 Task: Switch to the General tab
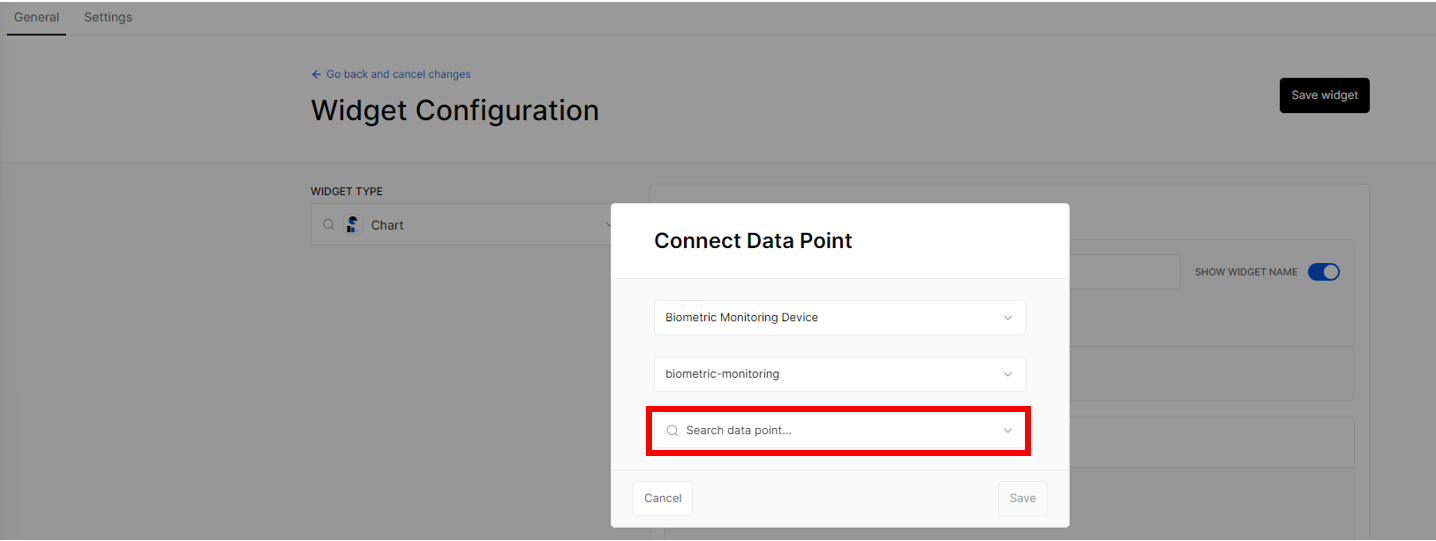36,17
